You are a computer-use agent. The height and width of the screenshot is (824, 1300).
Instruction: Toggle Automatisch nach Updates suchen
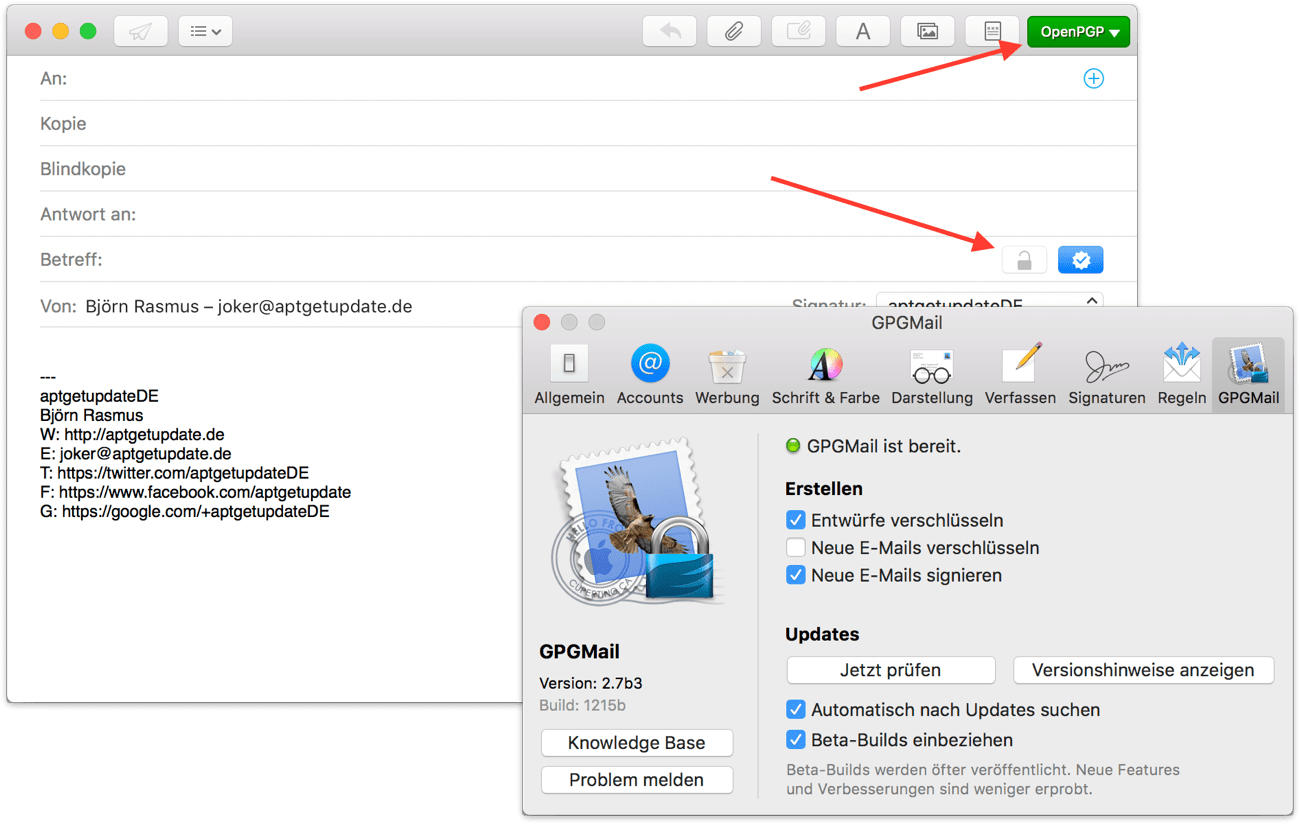[x=795, y=710]
